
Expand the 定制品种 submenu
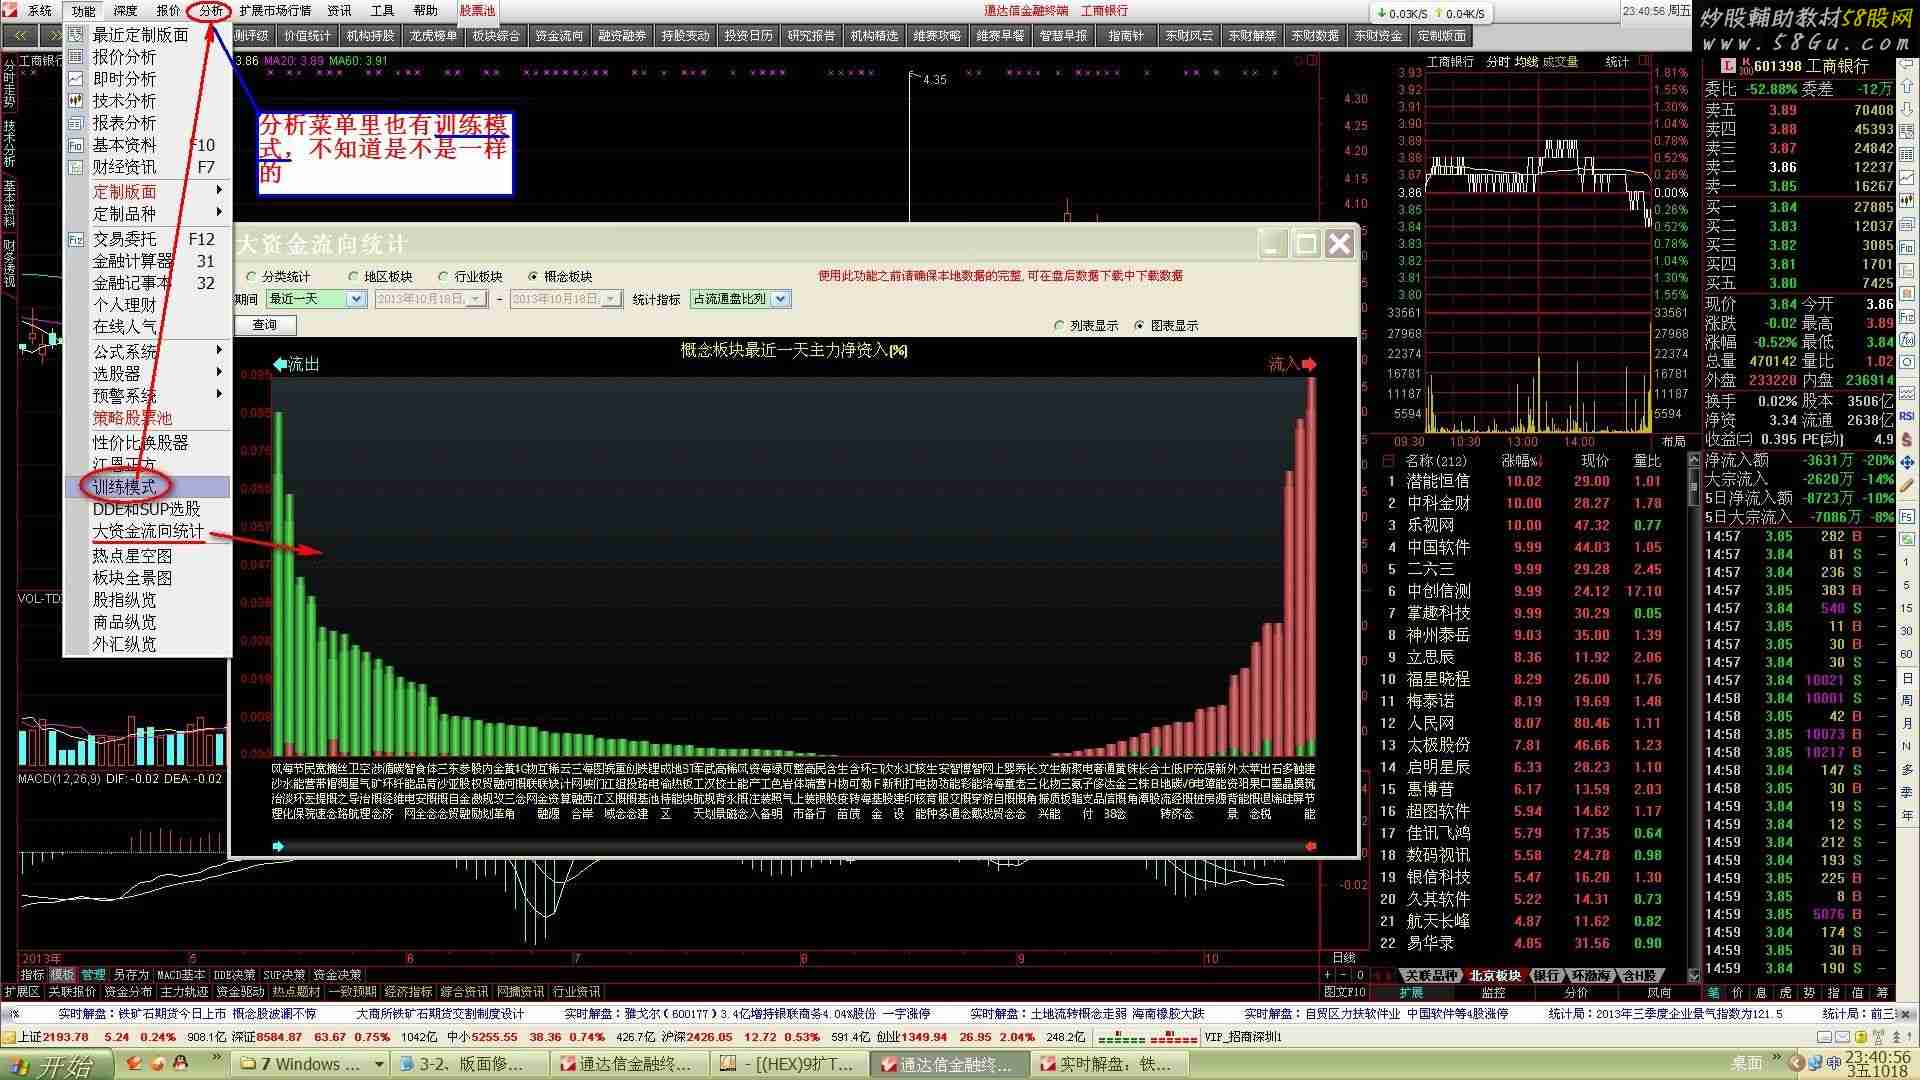(147, 213)
